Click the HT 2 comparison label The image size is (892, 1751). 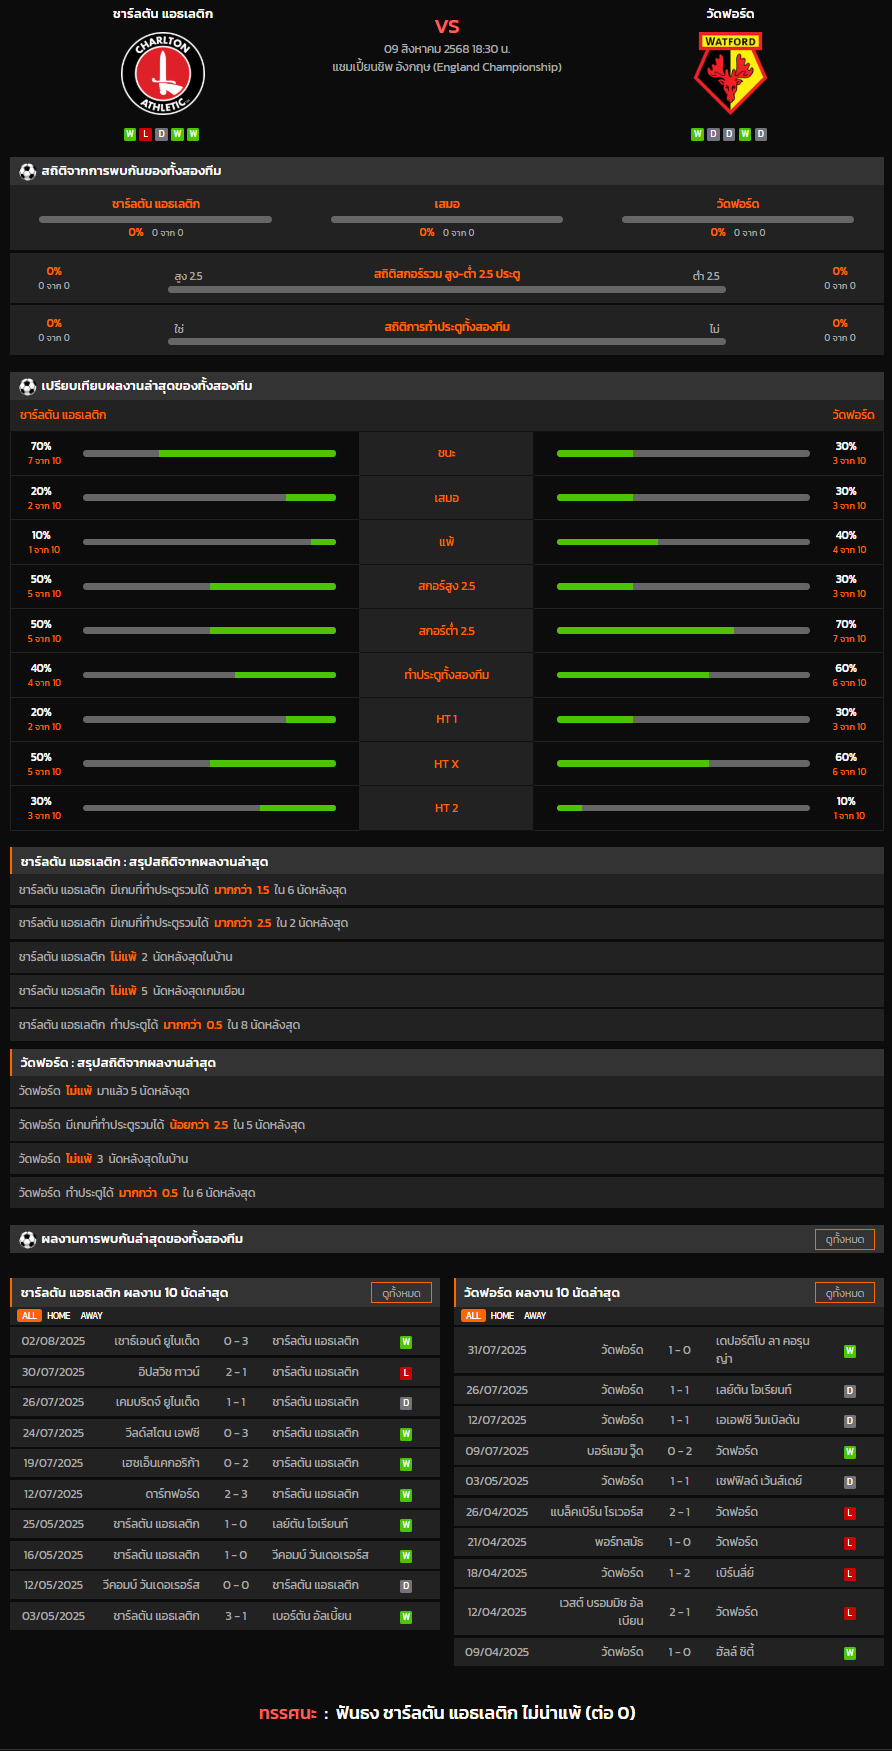[x=447, y=808]
